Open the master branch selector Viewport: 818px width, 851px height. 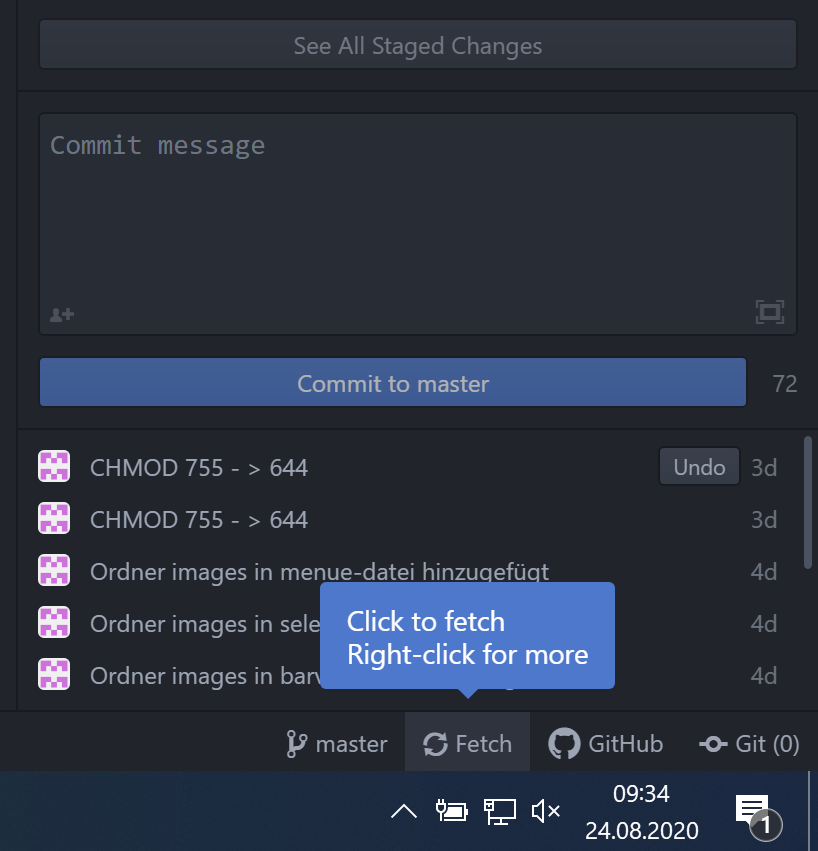[x=337, y=744]
